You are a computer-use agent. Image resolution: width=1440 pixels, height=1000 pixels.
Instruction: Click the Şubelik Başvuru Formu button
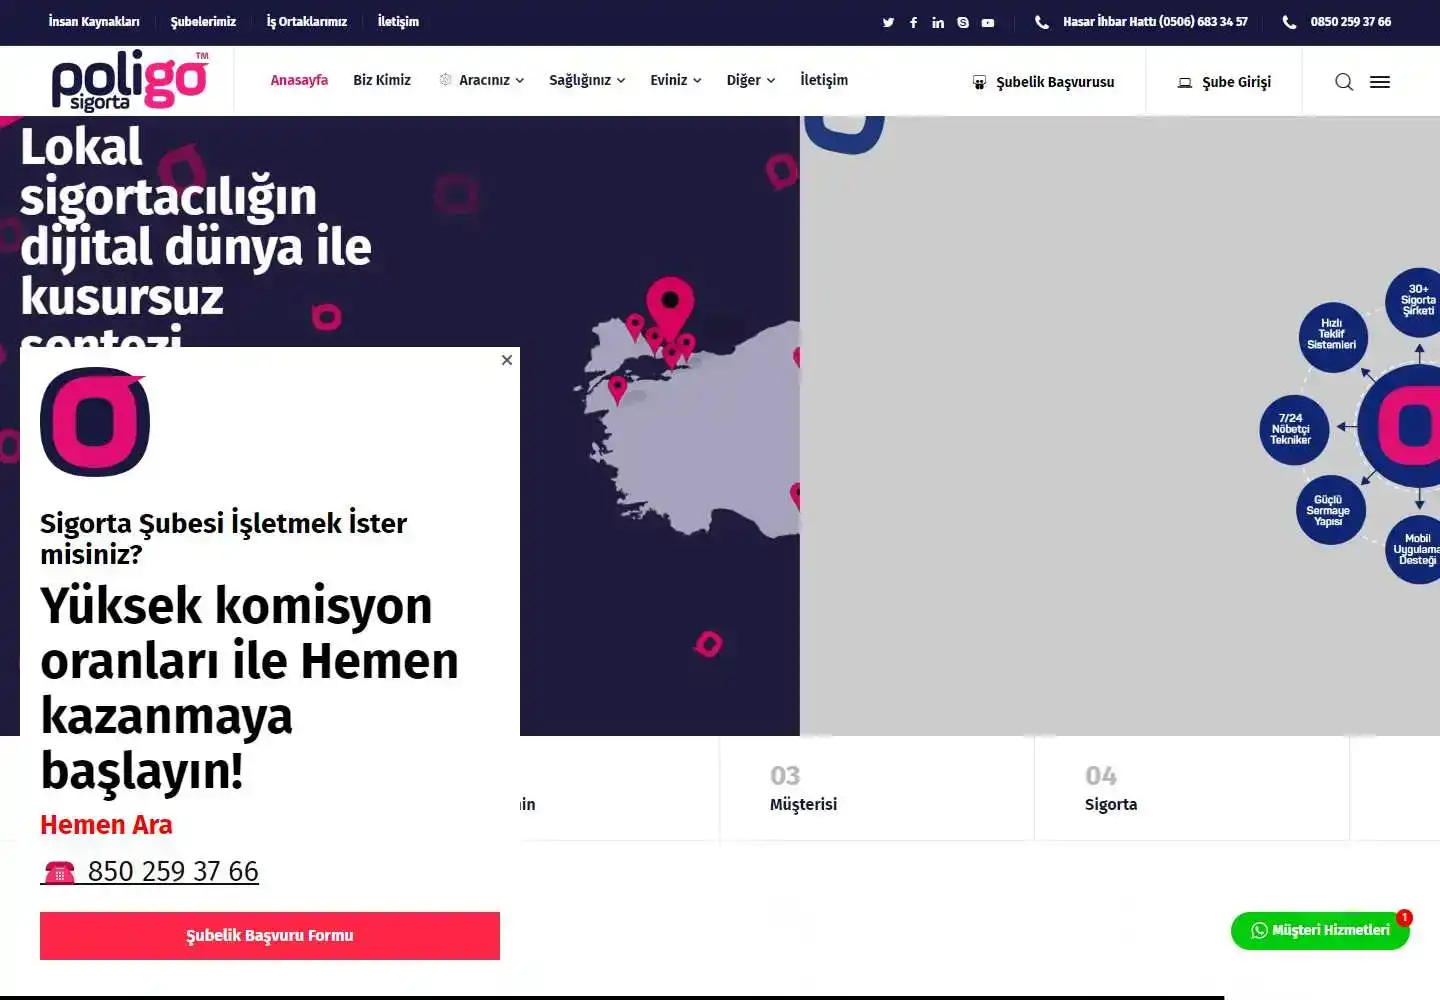(x=270, y=936)
